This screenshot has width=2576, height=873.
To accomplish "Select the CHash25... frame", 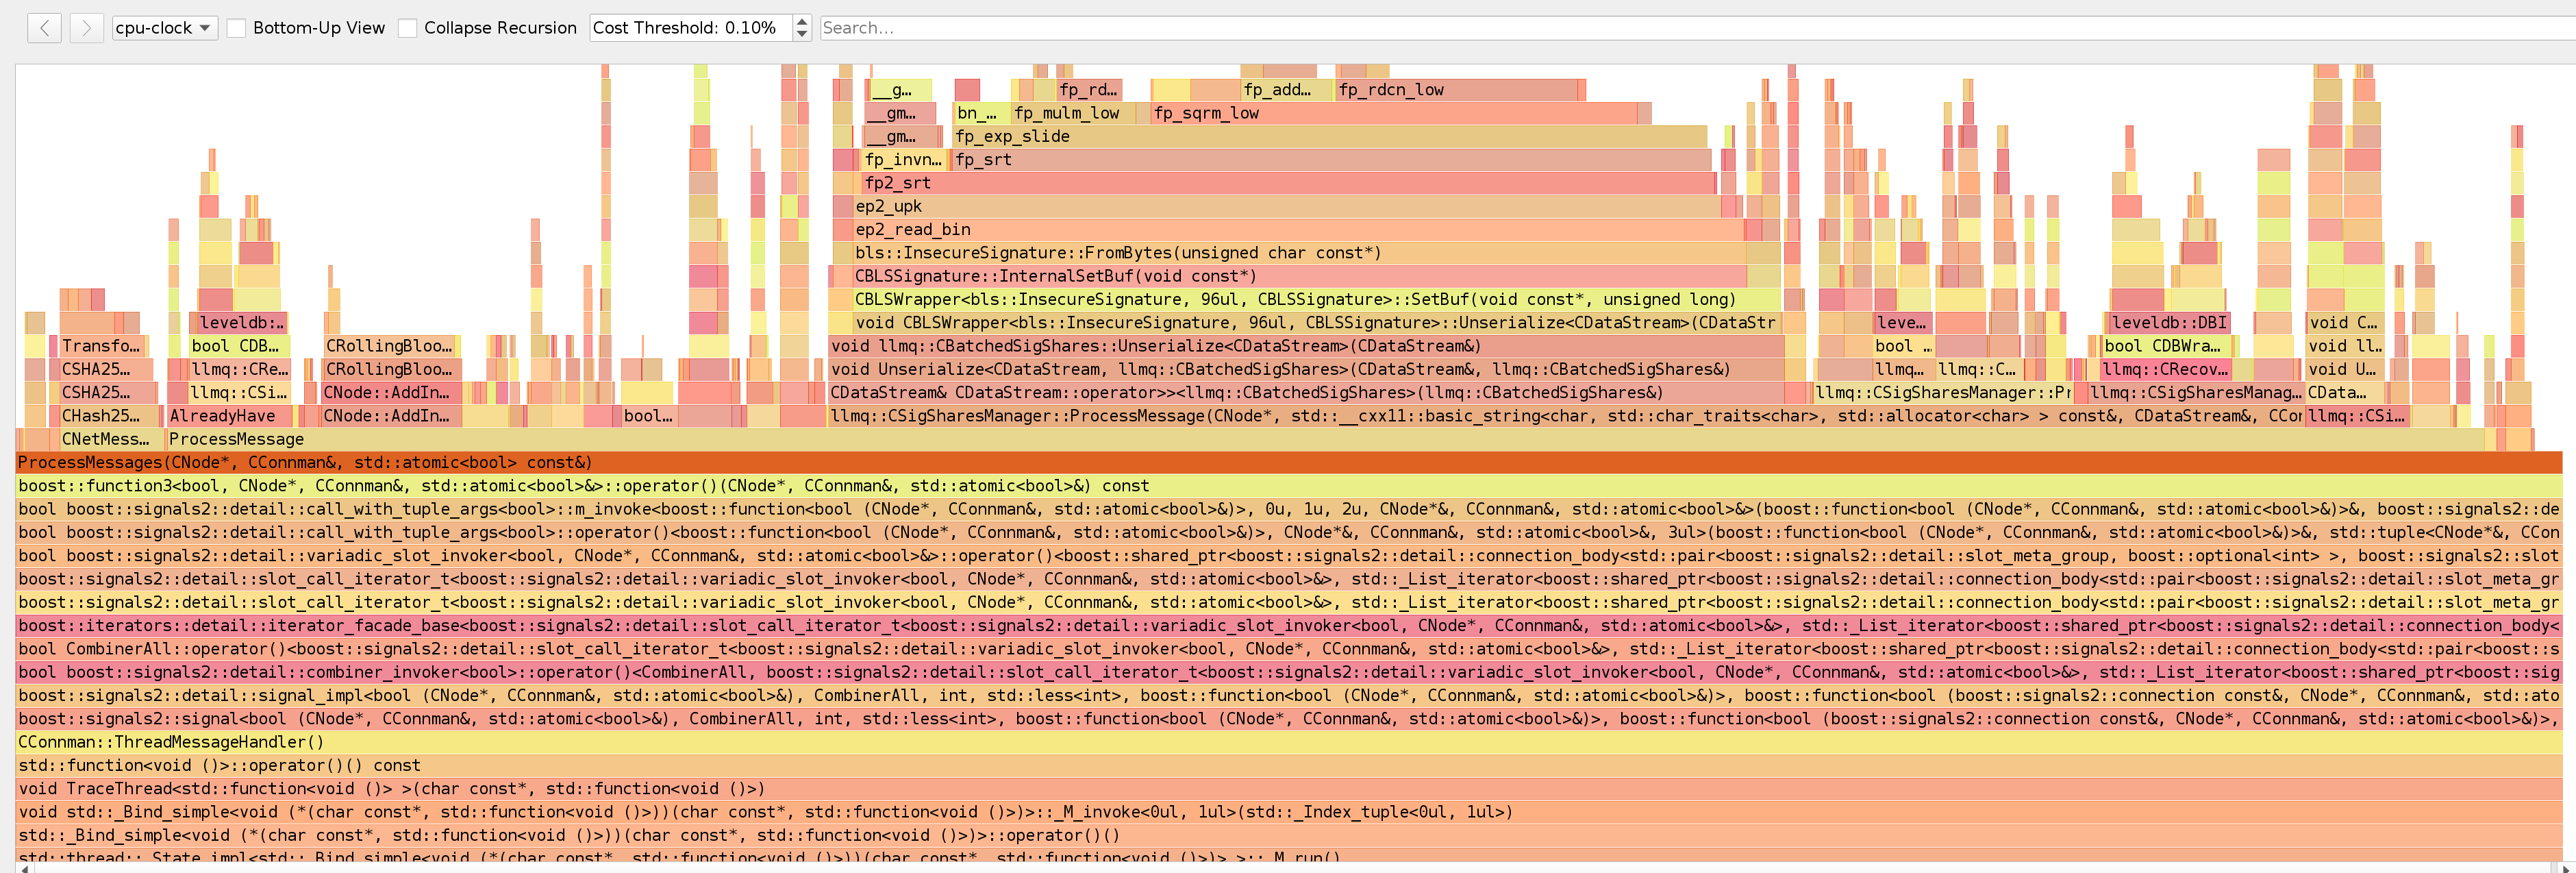I will click(x=109, y=416).
